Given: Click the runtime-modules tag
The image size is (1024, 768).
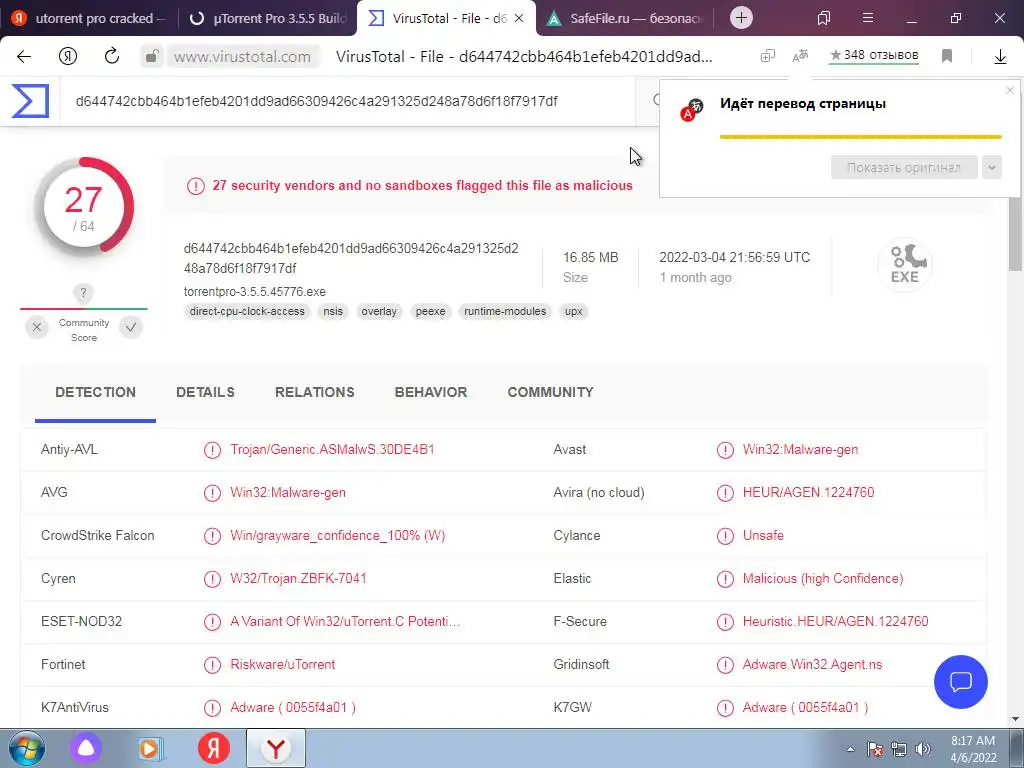Looking at the screenshot, I should 505,312.
